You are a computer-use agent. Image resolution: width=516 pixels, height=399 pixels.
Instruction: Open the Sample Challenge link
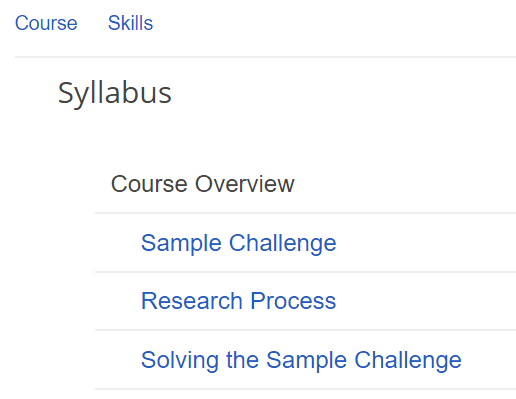(x=238, y=243)
